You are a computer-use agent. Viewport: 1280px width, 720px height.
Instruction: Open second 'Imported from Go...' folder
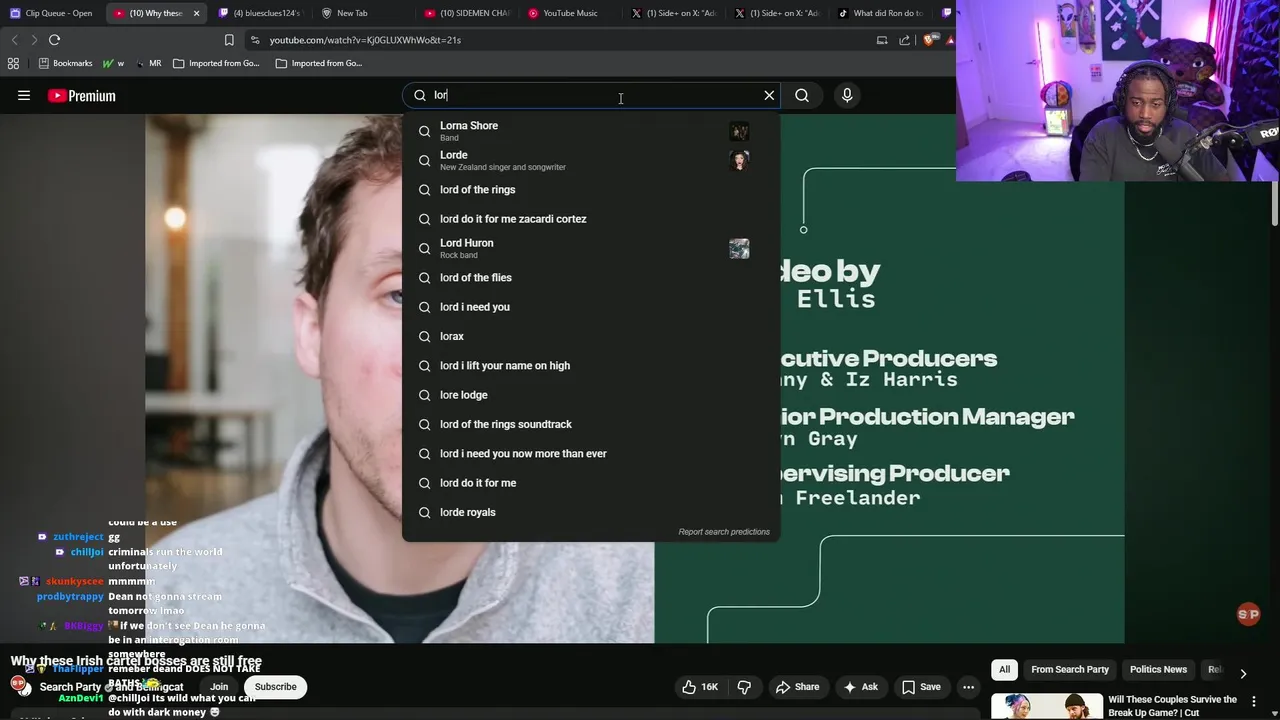tap(319, 63)
